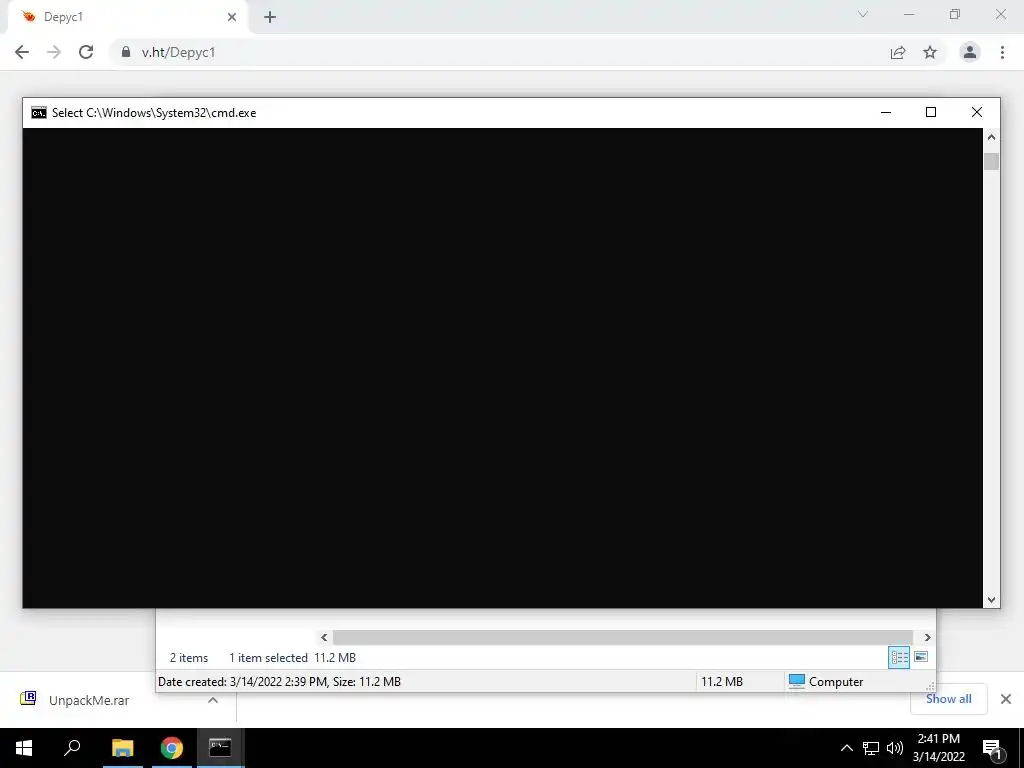The image size is (1024, 768).
Task: Click Explorer horizontal scroll right arrow
Action: [x=927, y=637]
